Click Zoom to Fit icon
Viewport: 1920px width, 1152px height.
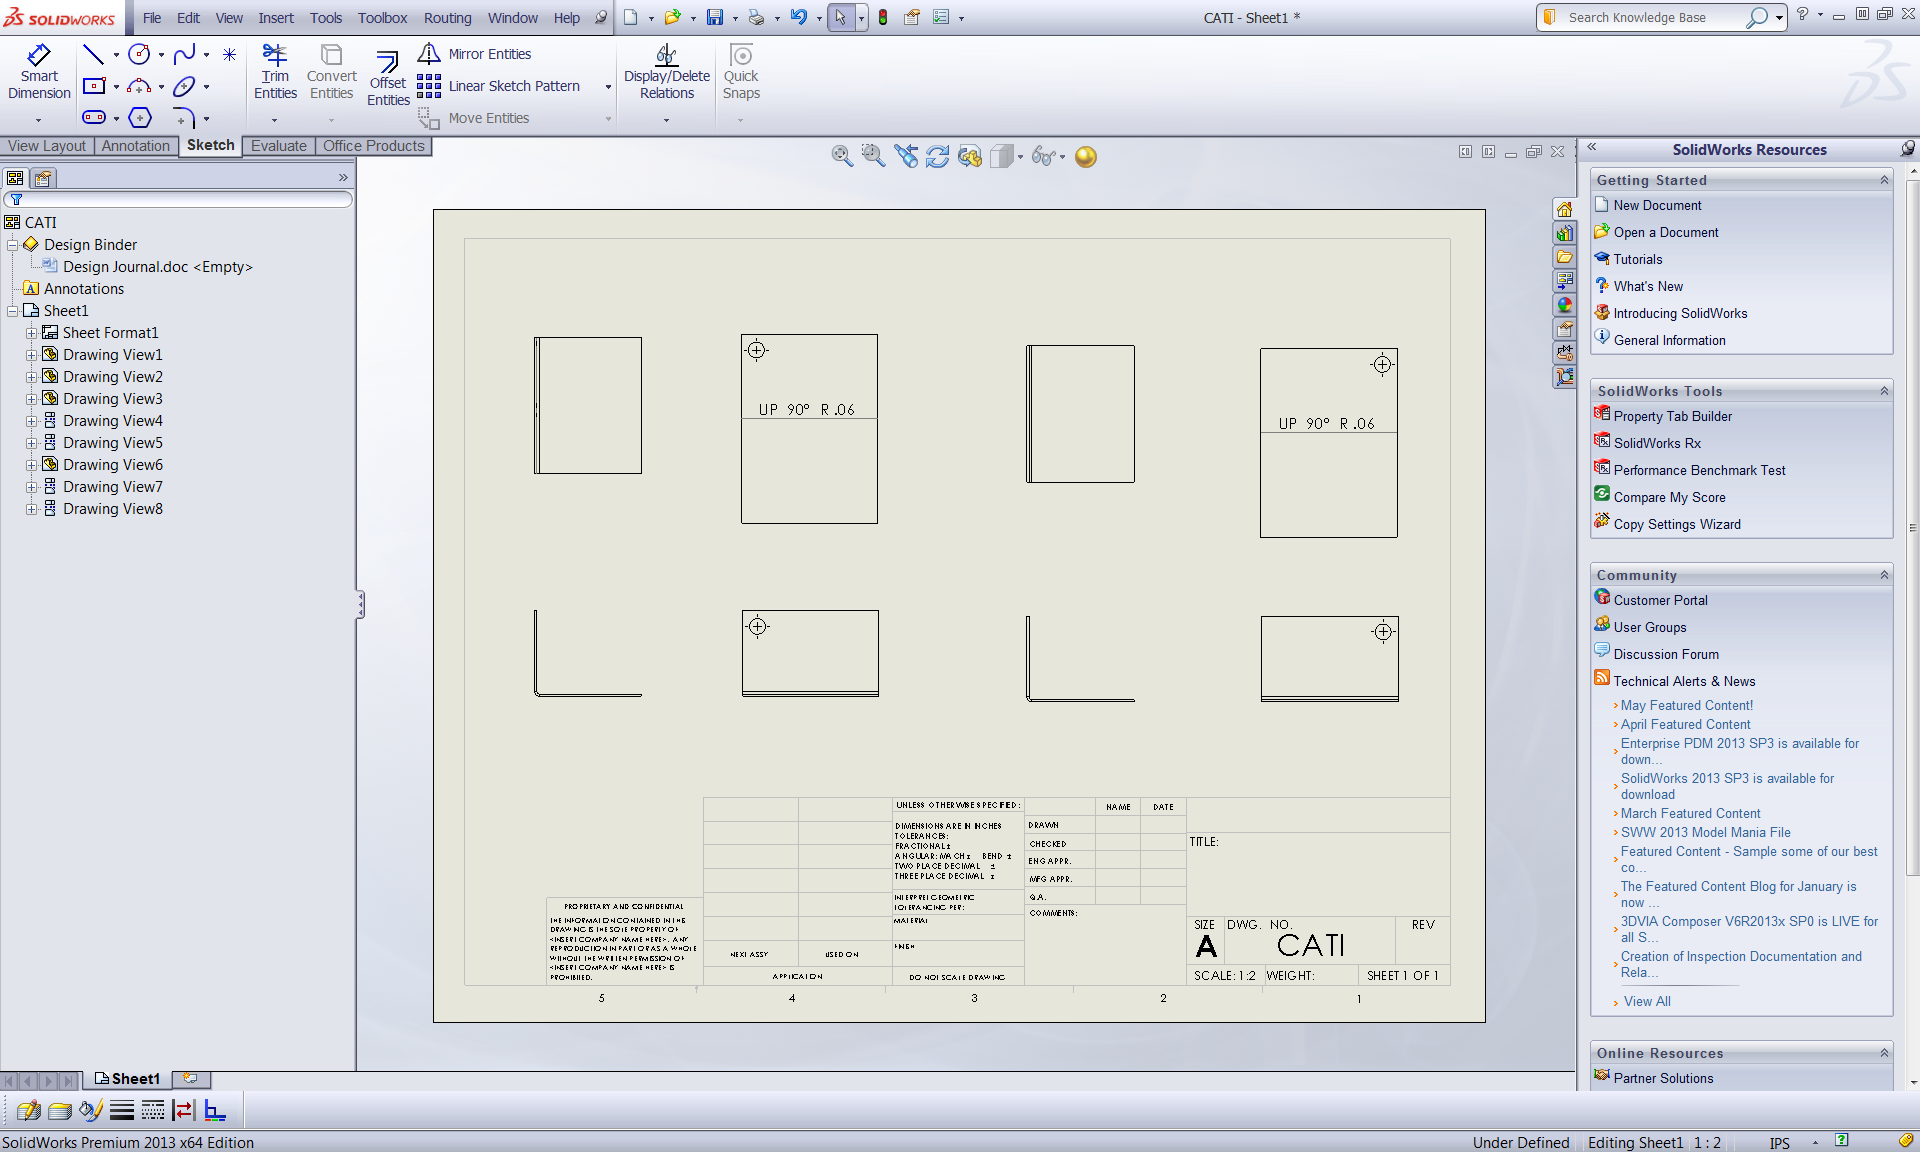click(842, 156)
